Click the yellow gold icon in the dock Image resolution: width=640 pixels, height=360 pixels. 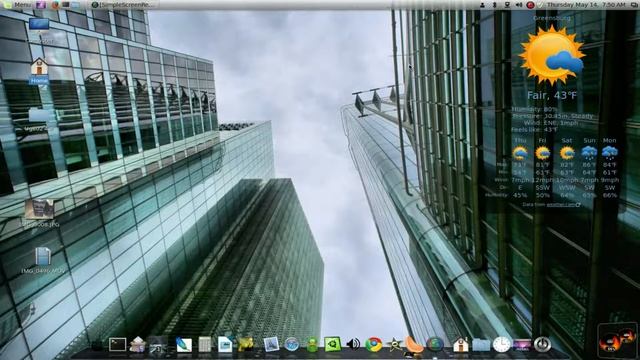[x=246, y=345]
